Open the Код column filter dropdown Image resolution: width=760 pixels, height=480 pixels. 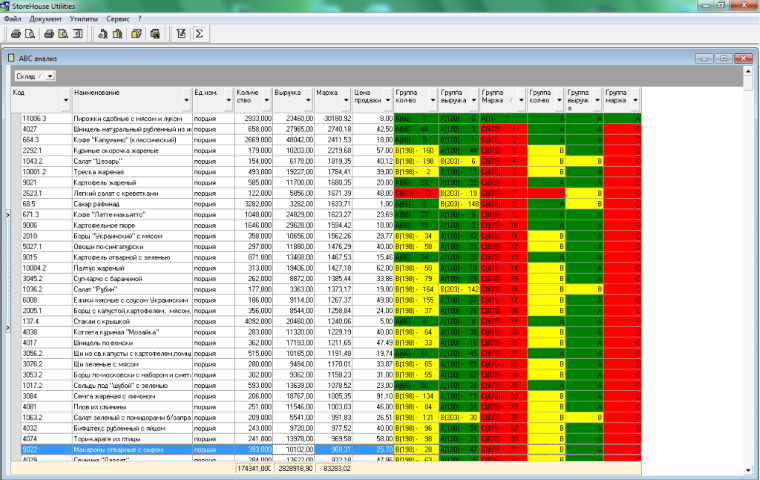(x=65, y=98)
